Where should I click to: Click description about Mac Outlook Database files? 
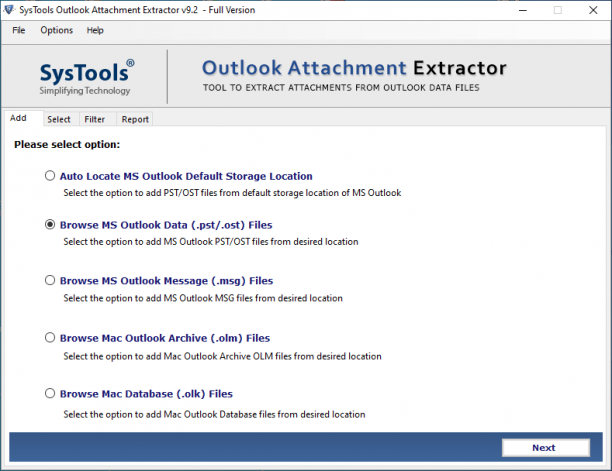[x=214, y=414]
